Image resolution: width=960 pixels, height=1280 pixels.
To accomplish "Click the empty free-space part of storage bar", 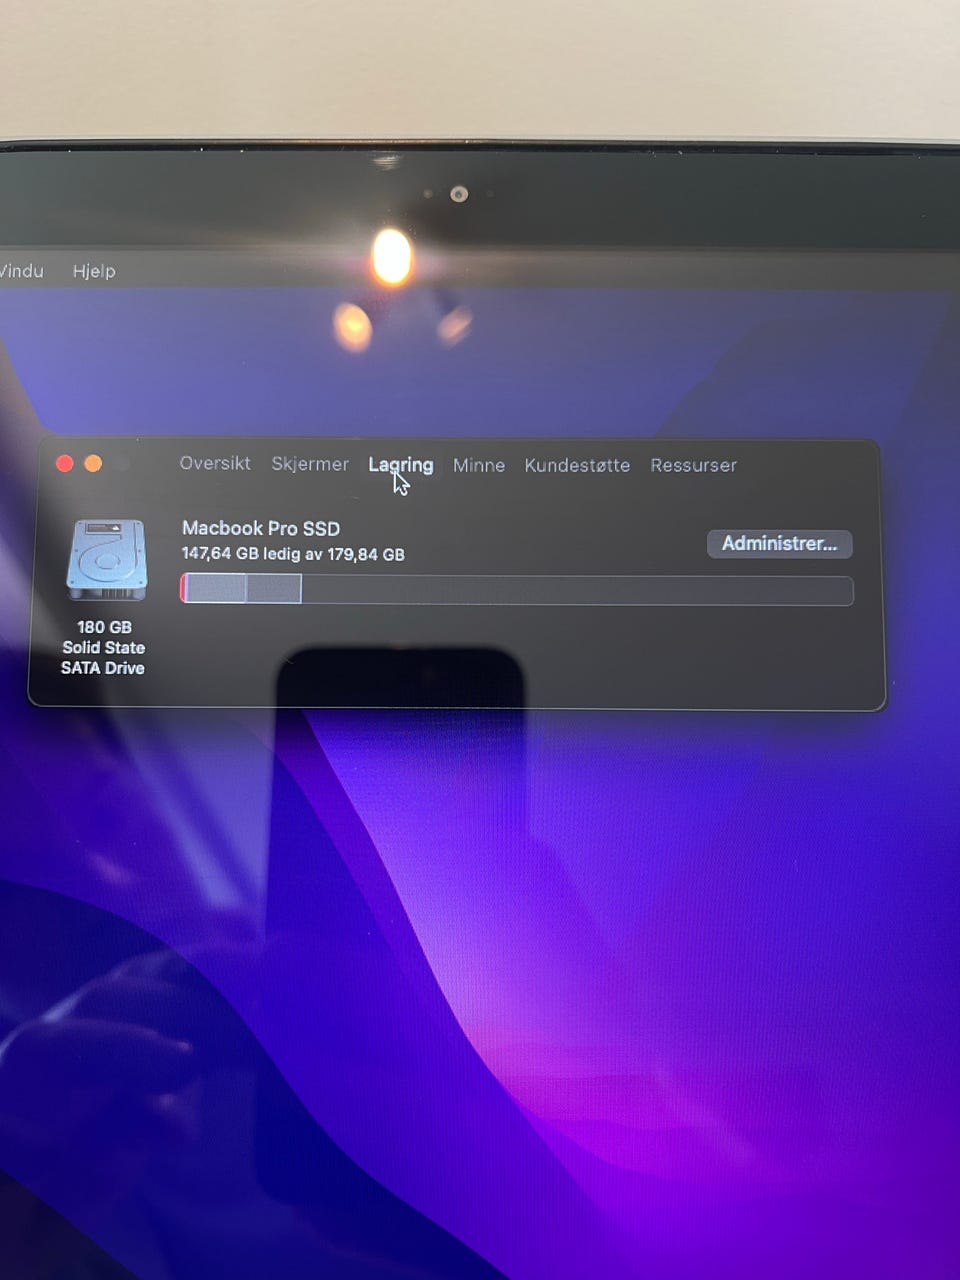I will click(577, 590).
